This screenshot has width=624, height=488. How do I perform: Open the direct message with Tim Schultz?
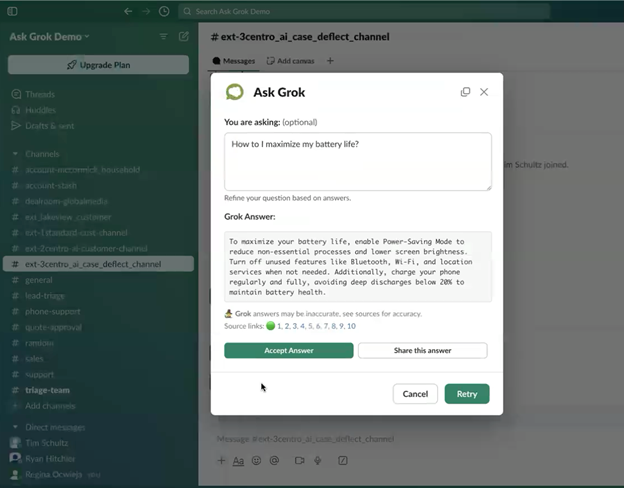pos(47,443)
